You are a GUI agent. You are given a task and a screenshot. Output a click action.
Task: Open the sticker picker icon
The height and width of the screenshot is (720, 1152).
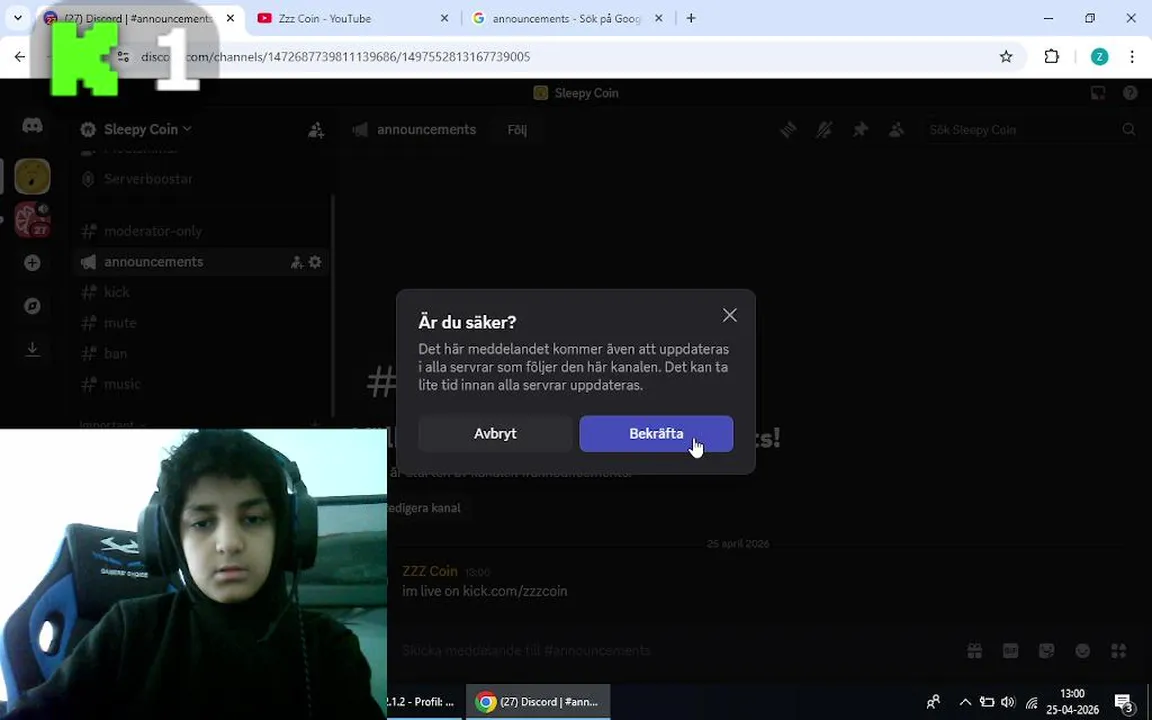1046,651
